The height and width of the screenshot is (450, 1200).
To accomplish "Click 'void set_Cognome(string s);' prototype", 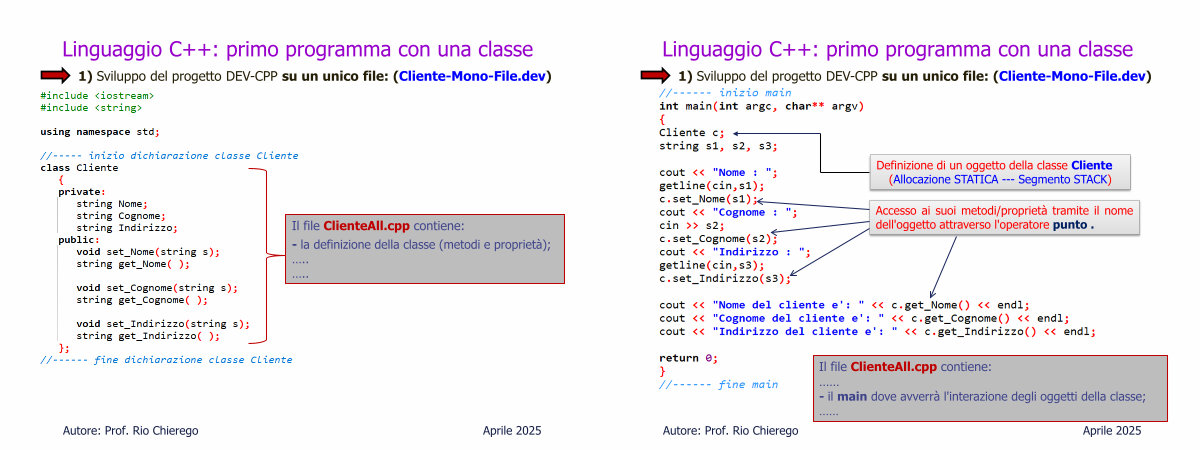I will coord(157,288).
